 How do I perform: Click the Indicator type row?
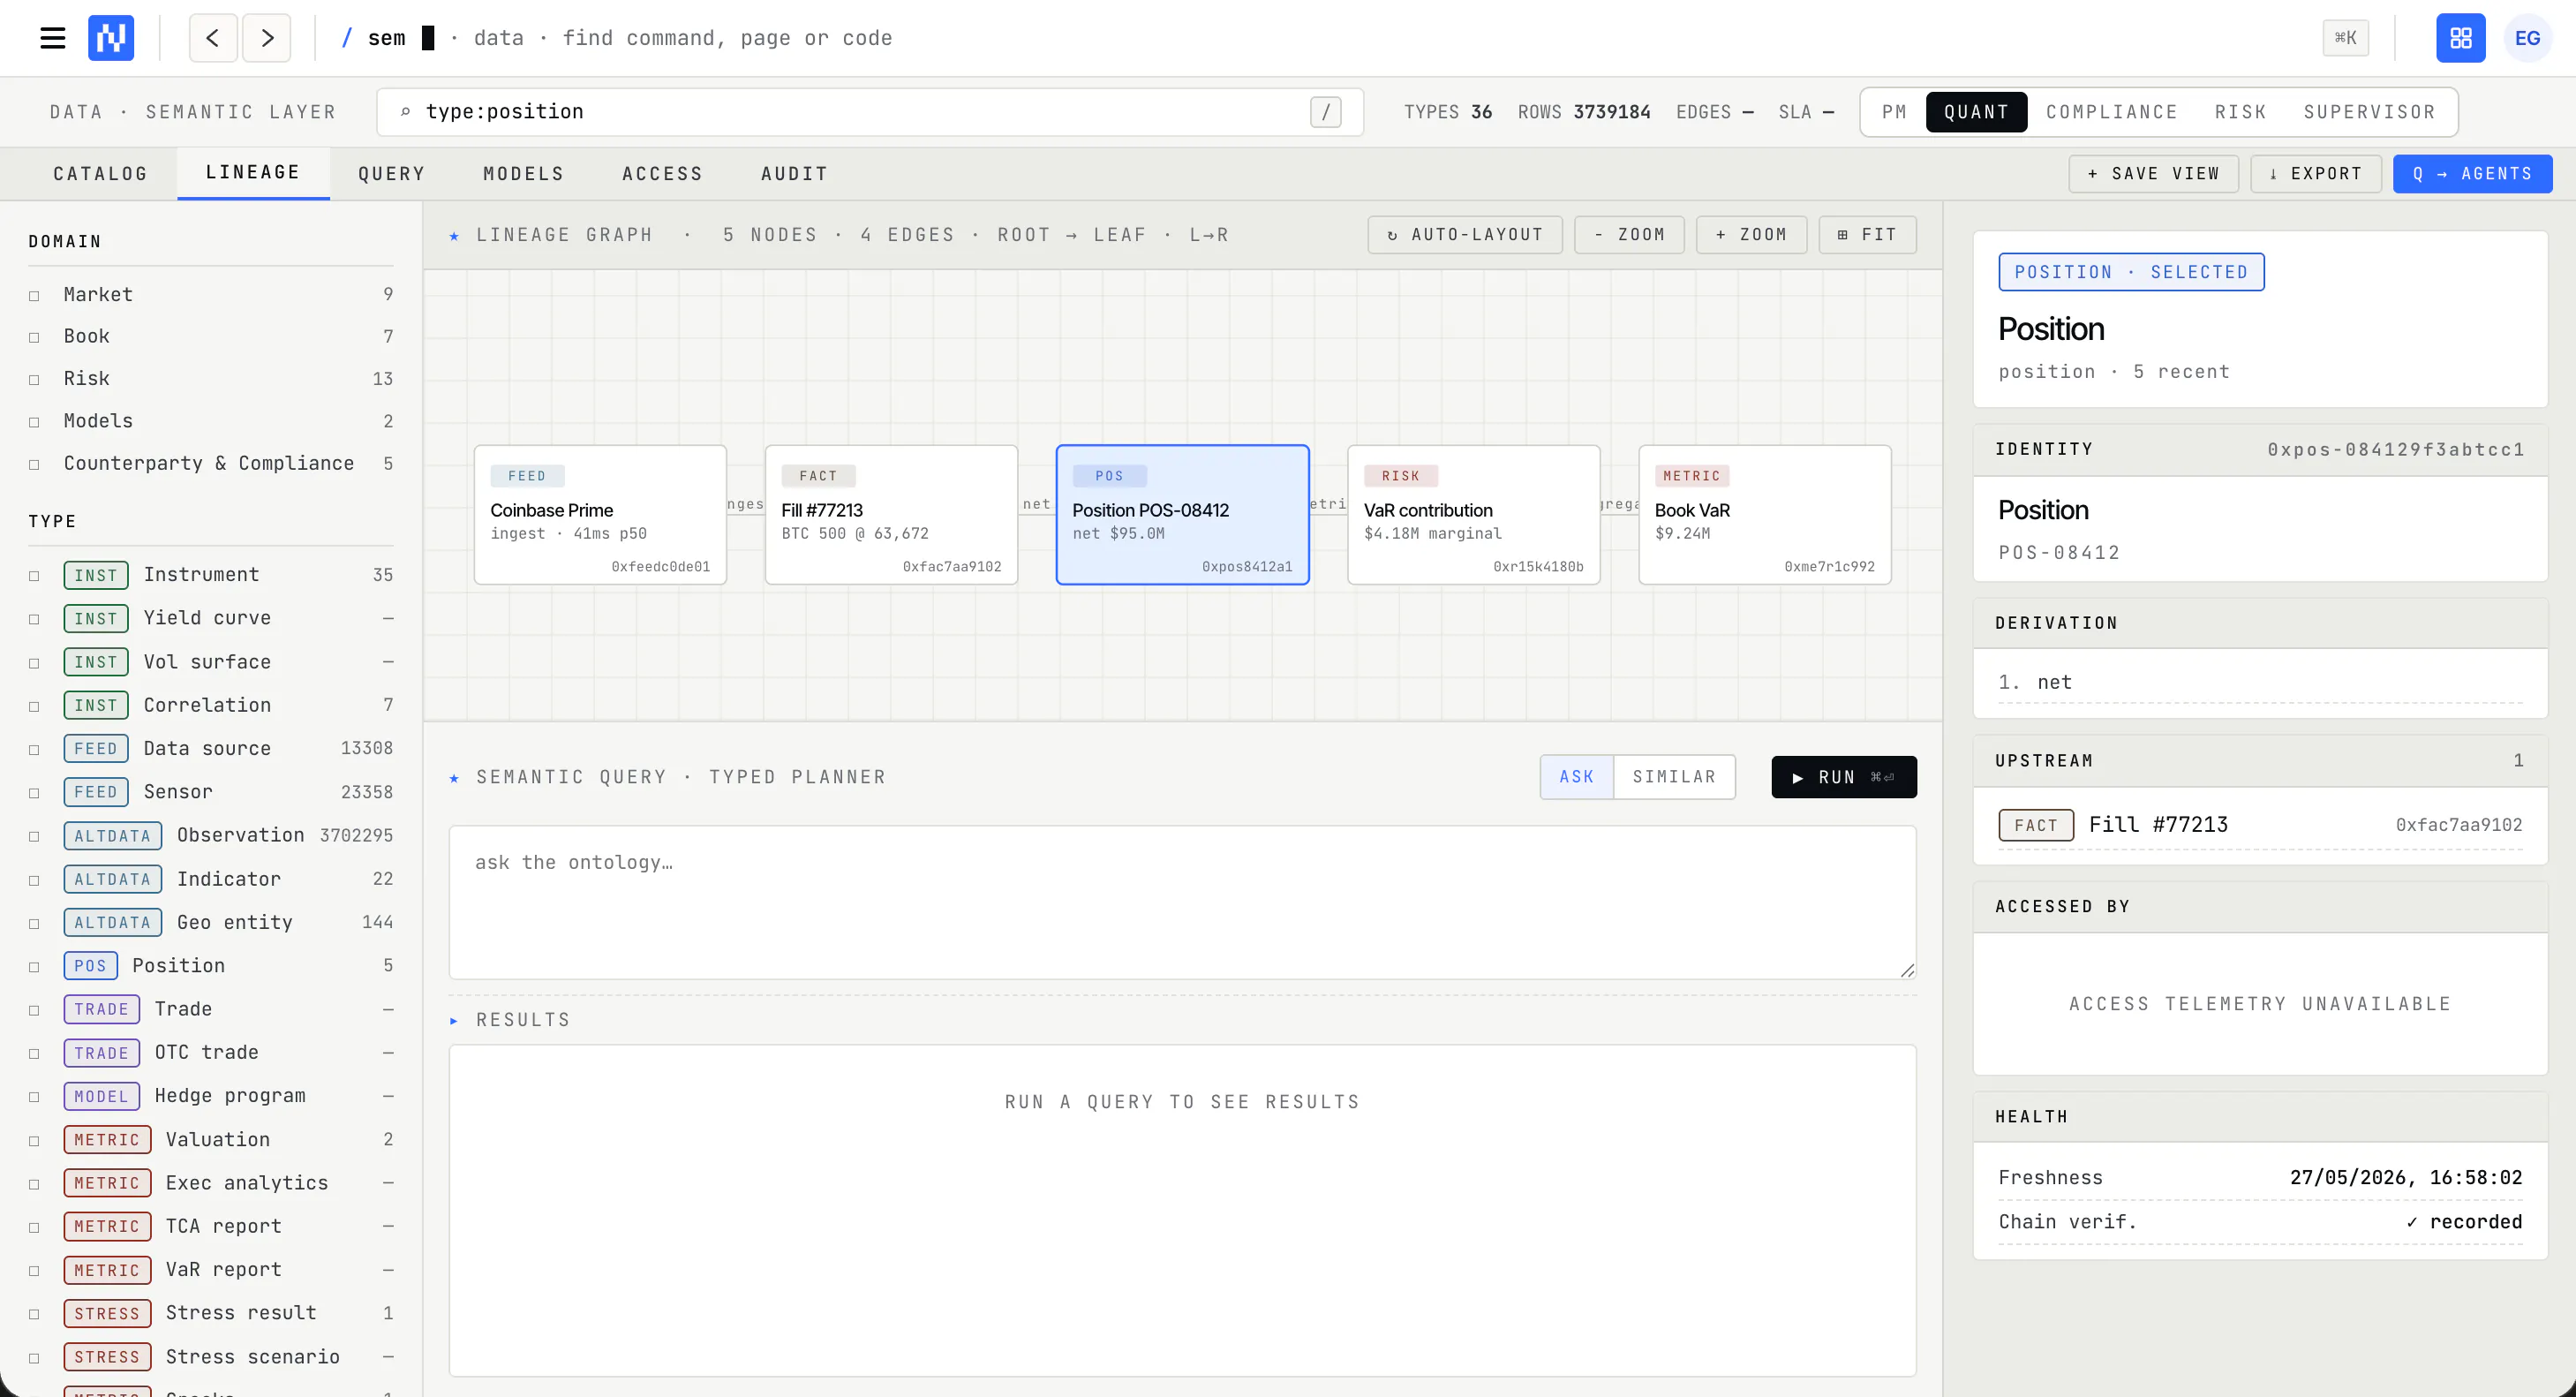click(211, 879)
